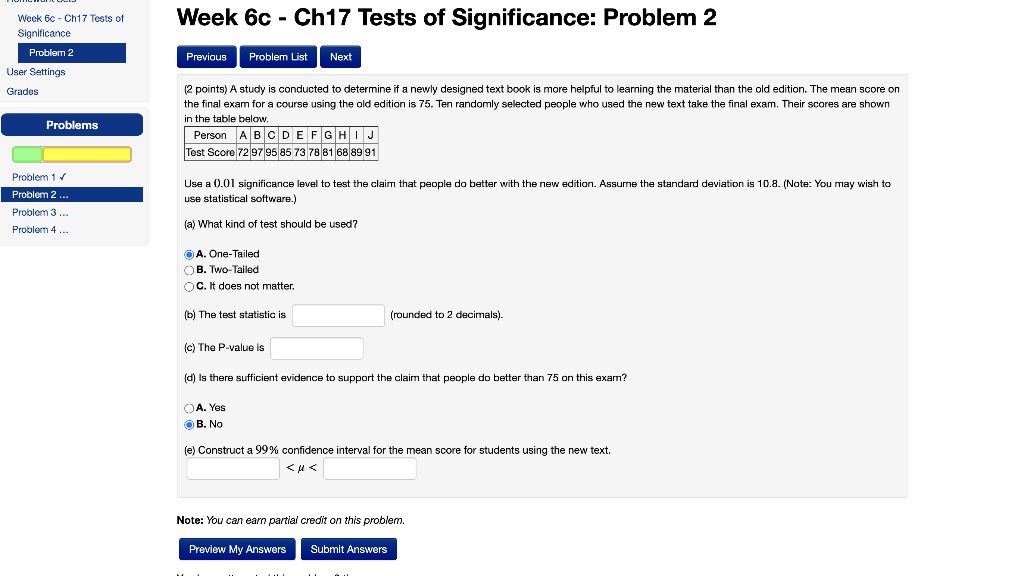Submit Answers for grading
1024x576 pixels.
pos(349,549)
